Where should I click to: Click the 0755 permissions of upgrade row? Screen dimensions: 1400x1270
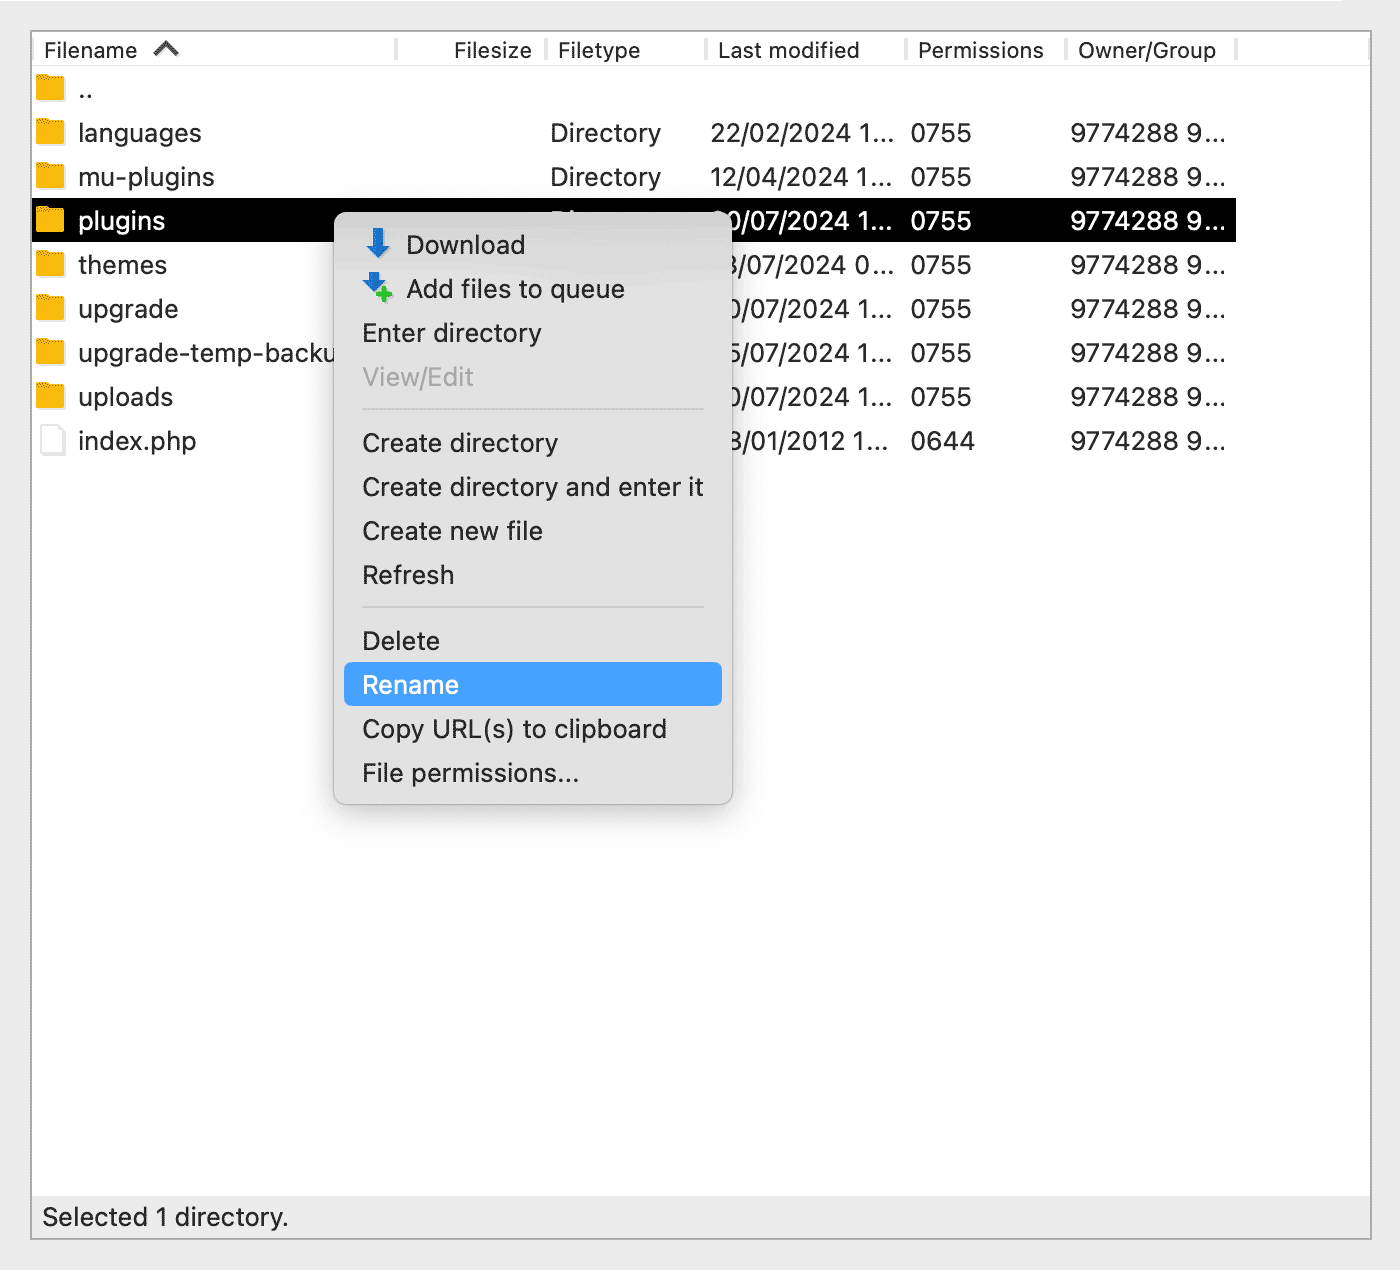tap(940, 309)
